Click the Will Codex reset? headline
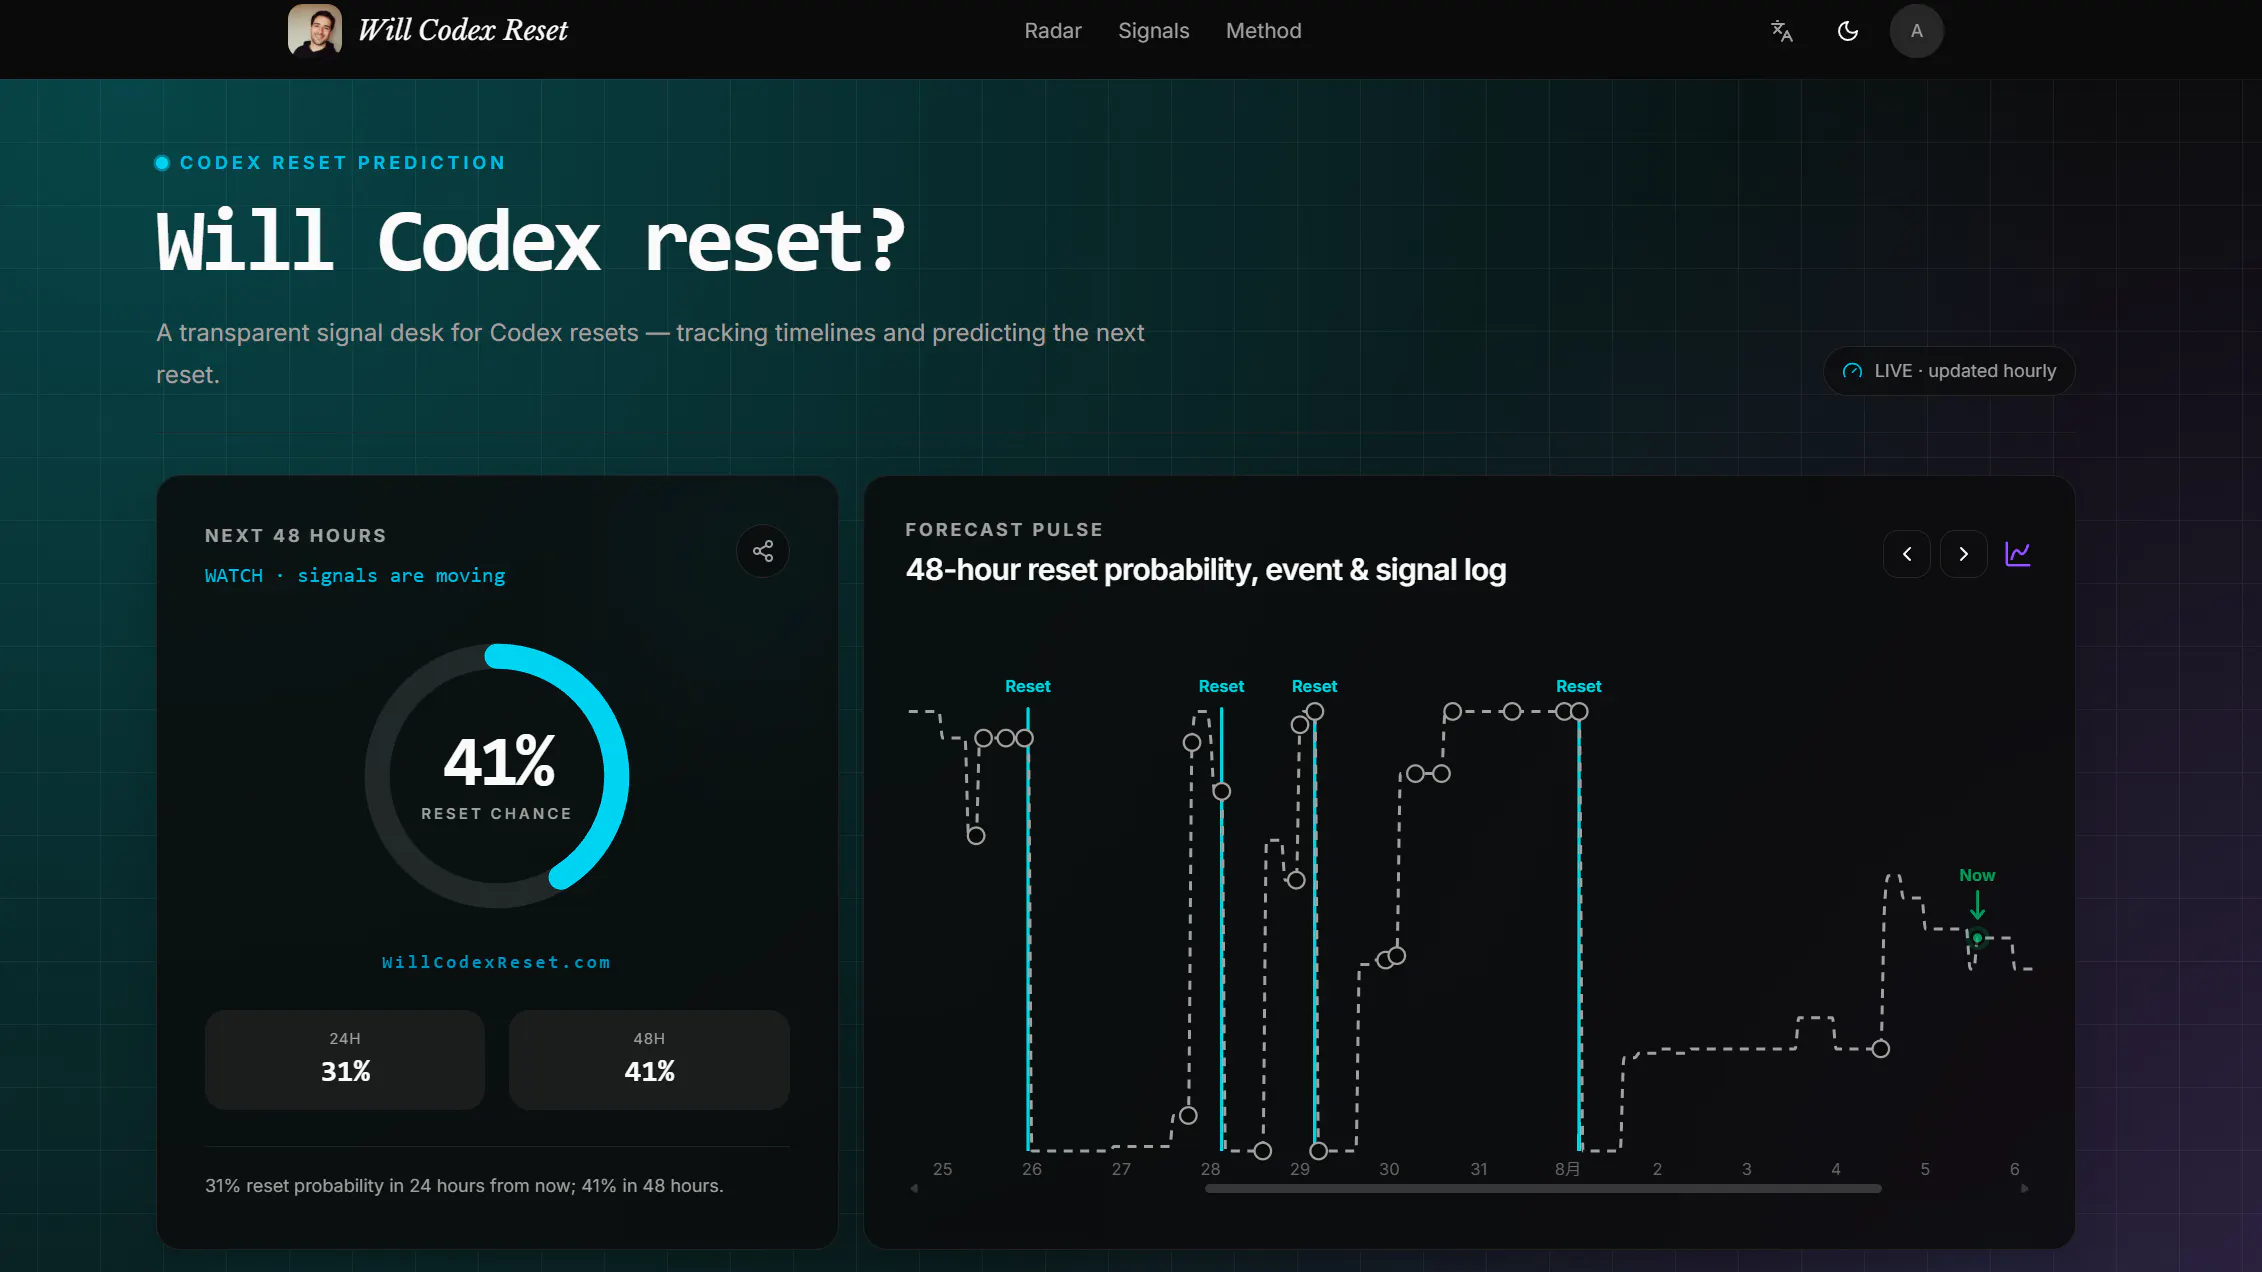Image resolution: width=2262 pixels, height=1272 pixels. coord(531,242)
